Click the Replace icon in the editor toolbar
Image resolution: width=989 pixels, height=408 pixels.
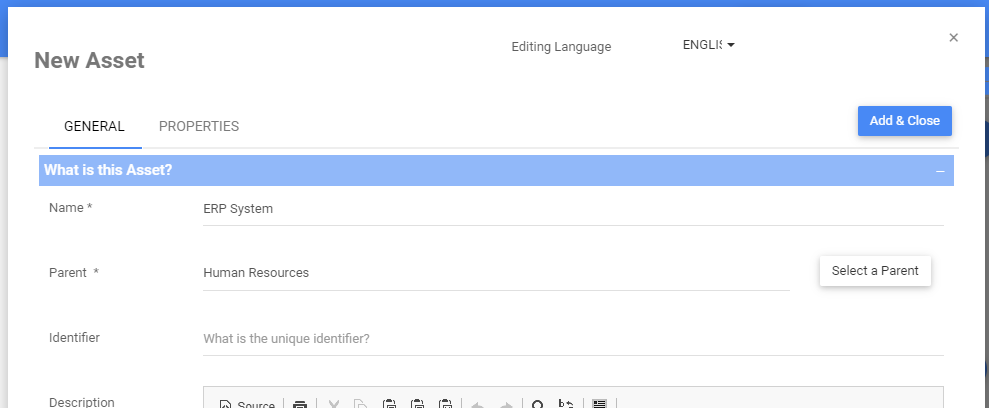pos(566,405)
